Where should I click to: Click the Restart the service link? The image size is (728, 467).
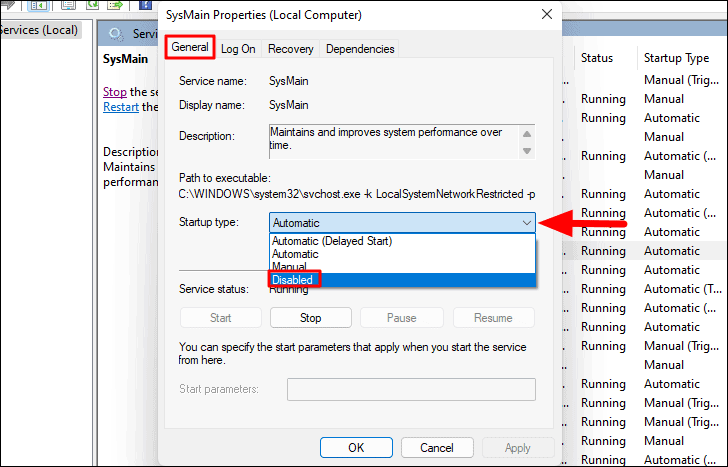(x=121, y=107)
